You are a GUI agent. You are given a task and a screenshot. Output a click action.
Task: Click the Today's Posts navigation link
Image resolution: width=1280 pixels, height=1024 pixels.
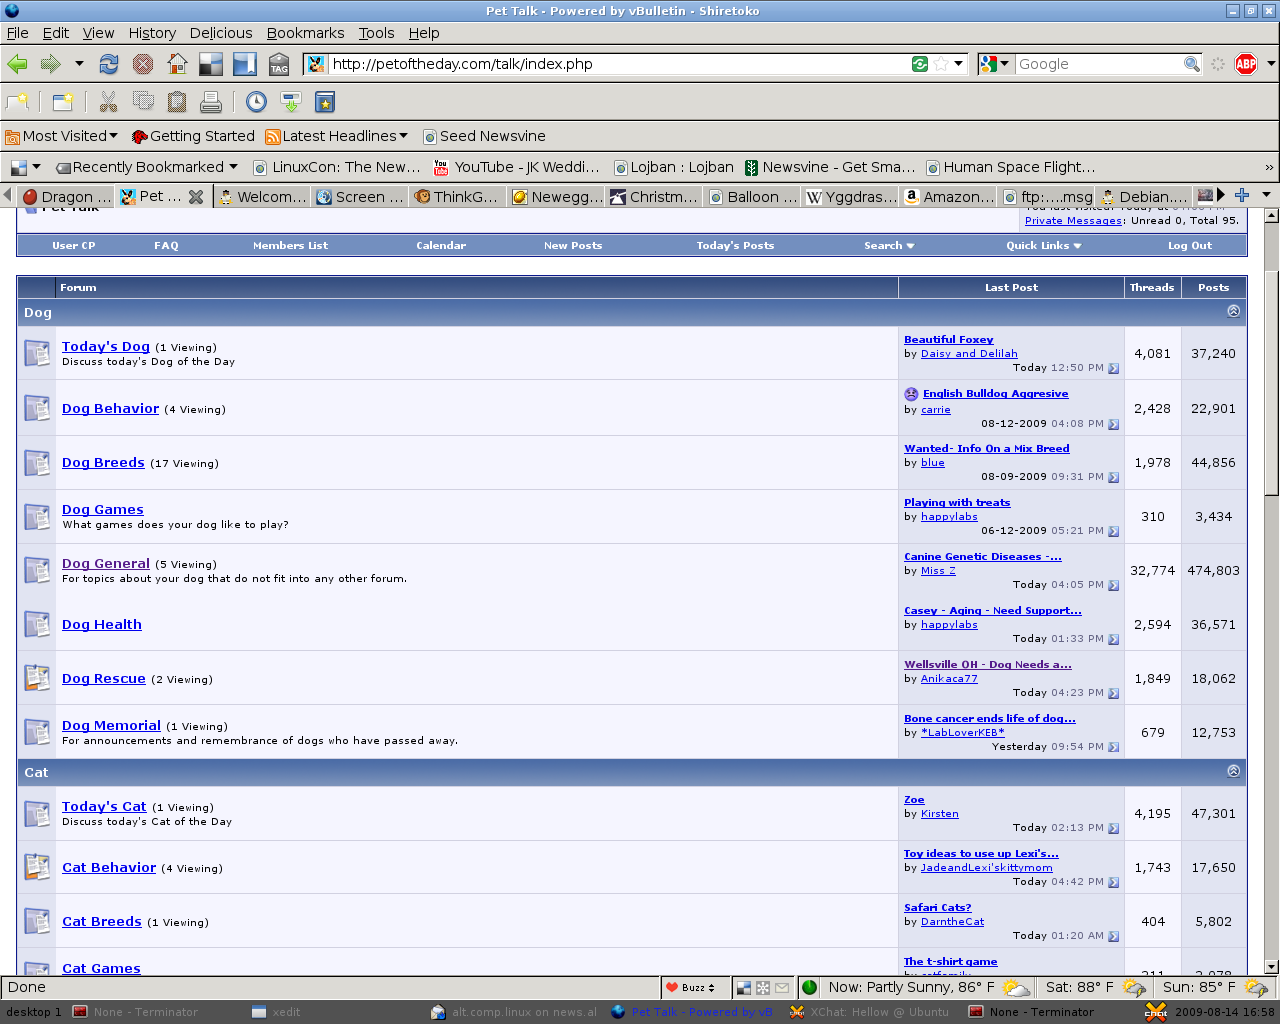pyautogui.click(x=735, y=246)
